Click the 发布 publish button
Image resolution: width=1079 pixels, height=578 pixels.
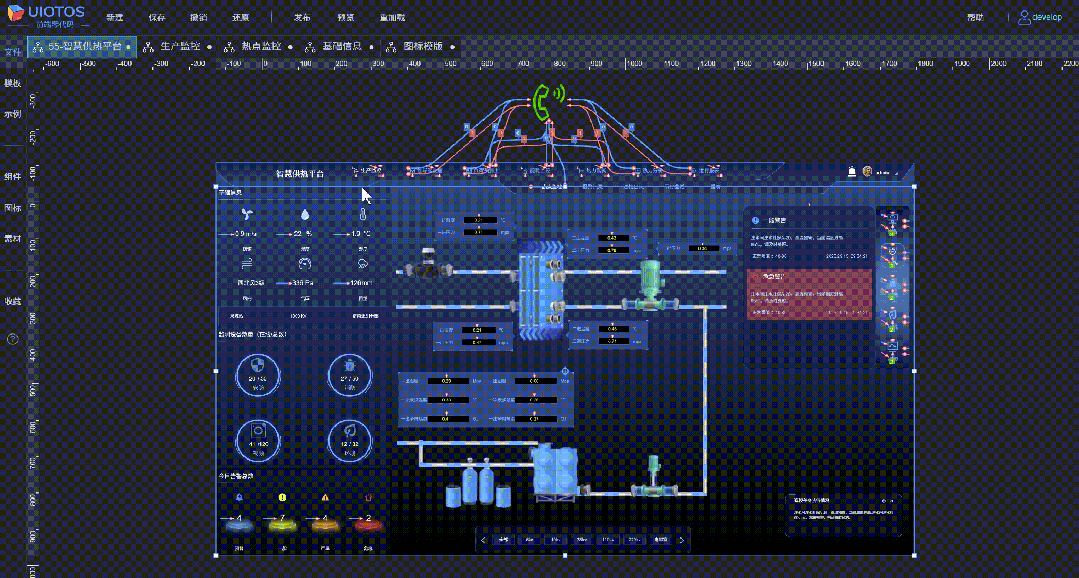[x=302, y=18]
